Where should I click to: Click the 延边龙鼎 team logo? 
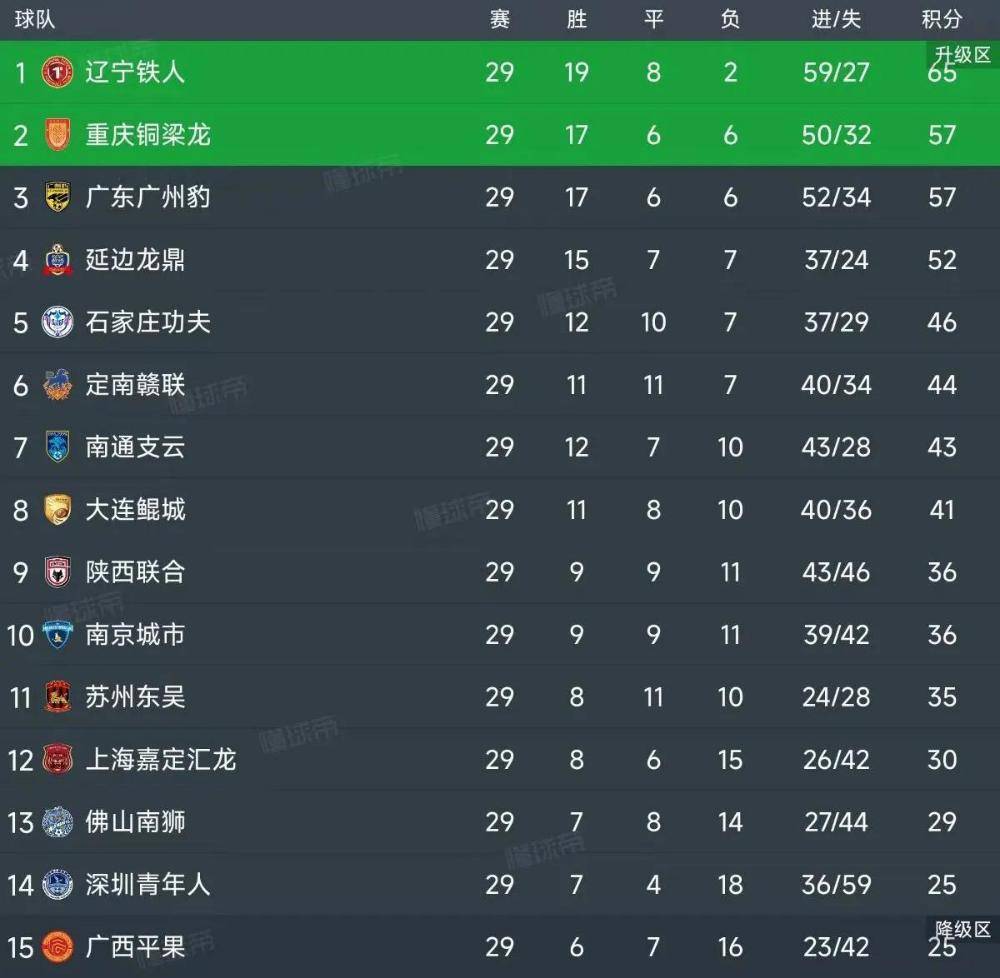pos(57,260)
